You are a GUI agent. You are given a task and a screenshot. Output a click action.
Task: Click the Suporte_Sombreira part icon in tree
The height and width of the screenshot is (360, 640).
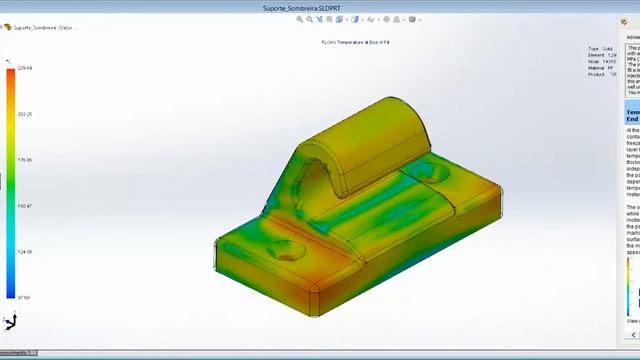tap(8, 27)
